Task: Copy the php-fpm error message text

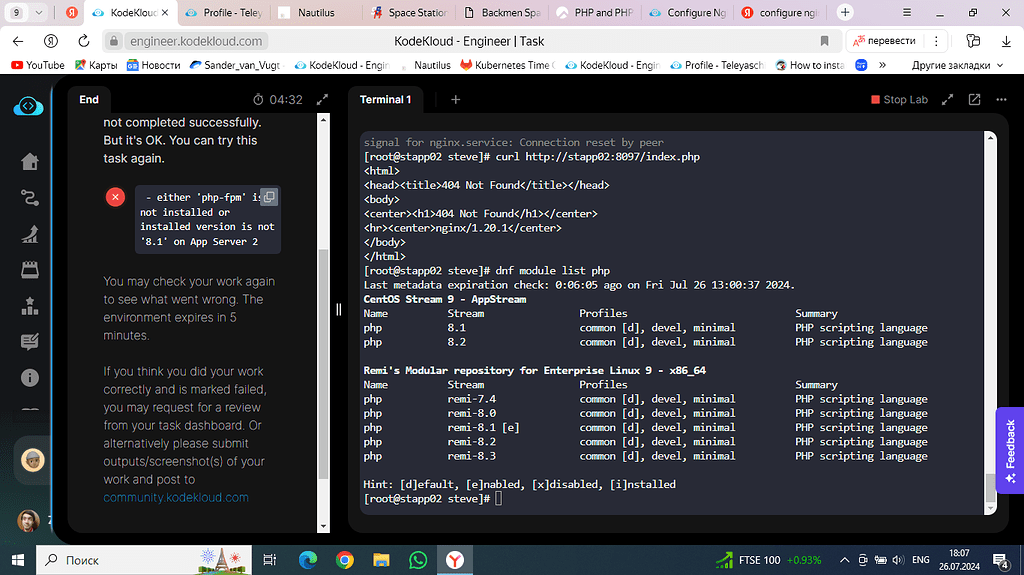Action: (x=268, y=197)
